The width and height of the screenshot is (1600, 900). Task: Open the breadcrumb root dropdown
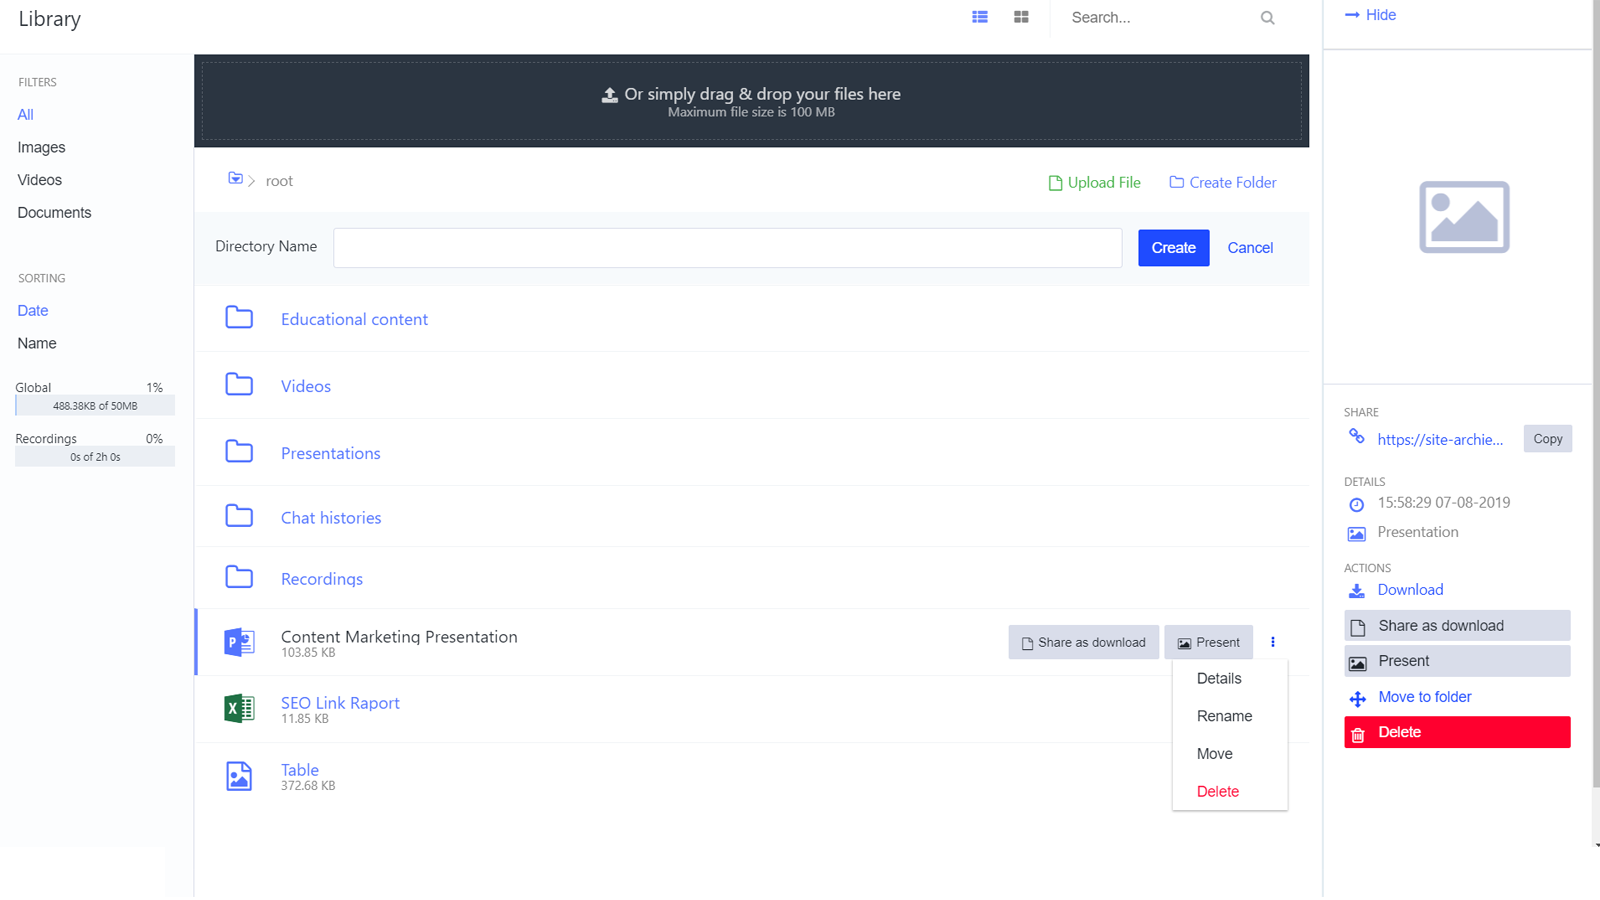(x=236, y=180)
